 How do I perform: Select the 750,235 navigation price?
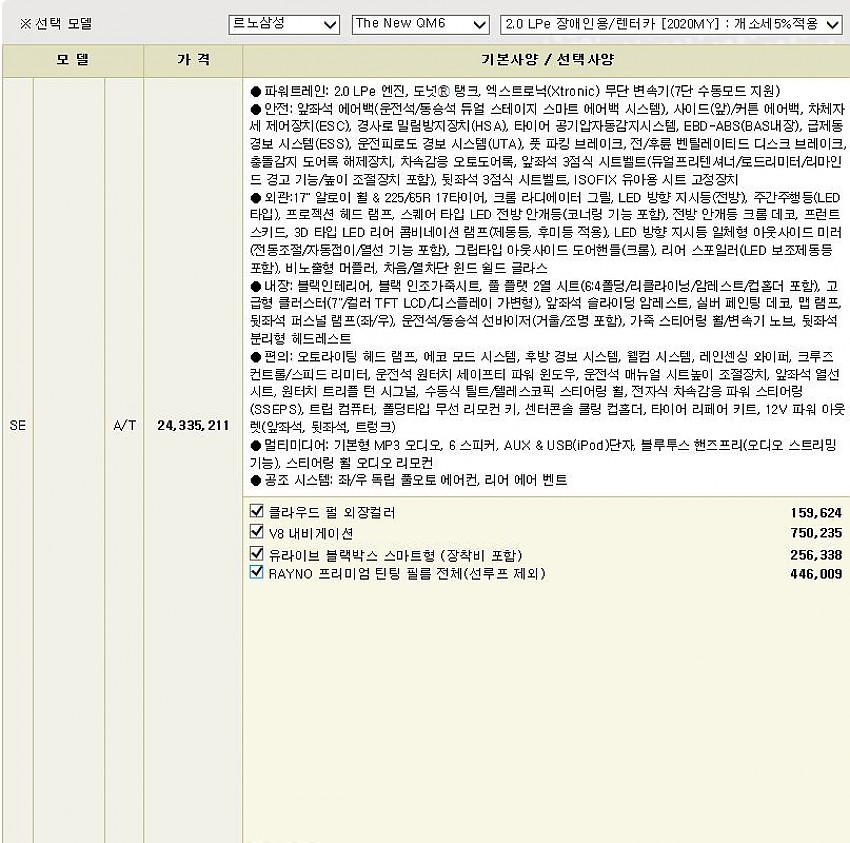[x=815, y=533]
